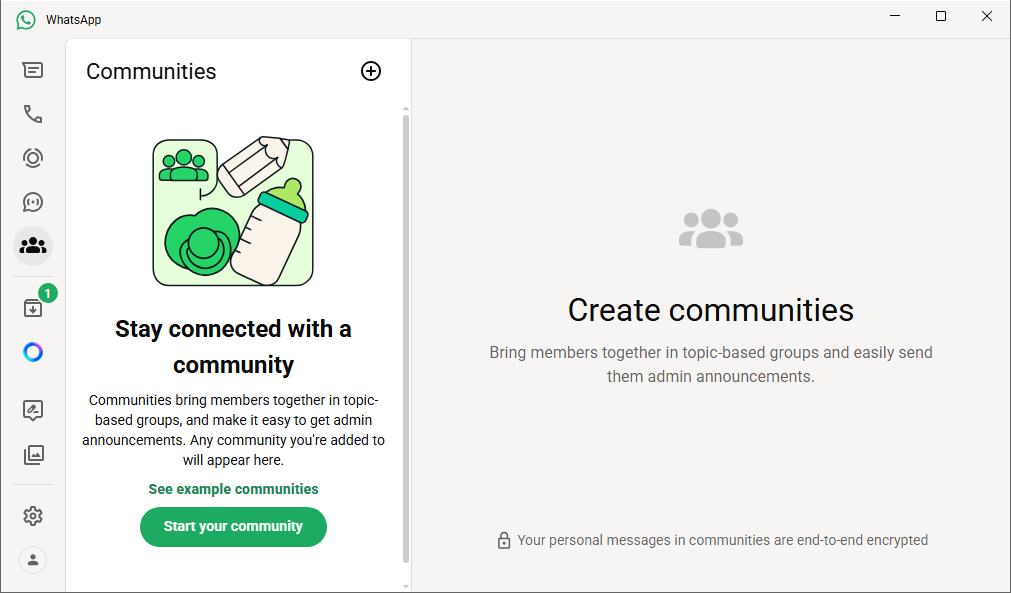Screen dimensions: 1011x593
Task: Open the Meta AI colored ring icon
Action: click(33, 352)
